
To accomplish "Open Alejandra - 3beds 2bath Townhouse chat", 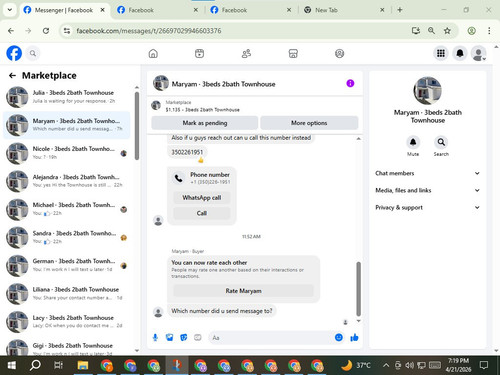I will [67, 181].
